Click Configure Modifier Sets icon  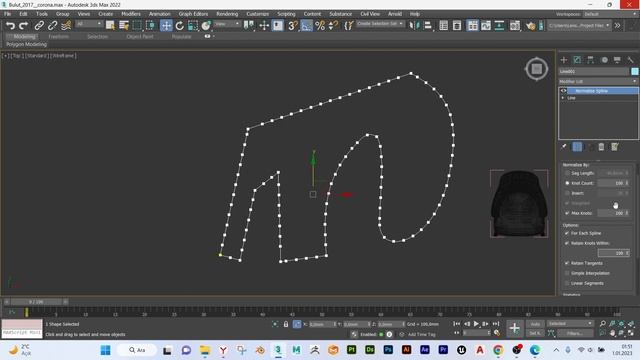click(615, 147)
